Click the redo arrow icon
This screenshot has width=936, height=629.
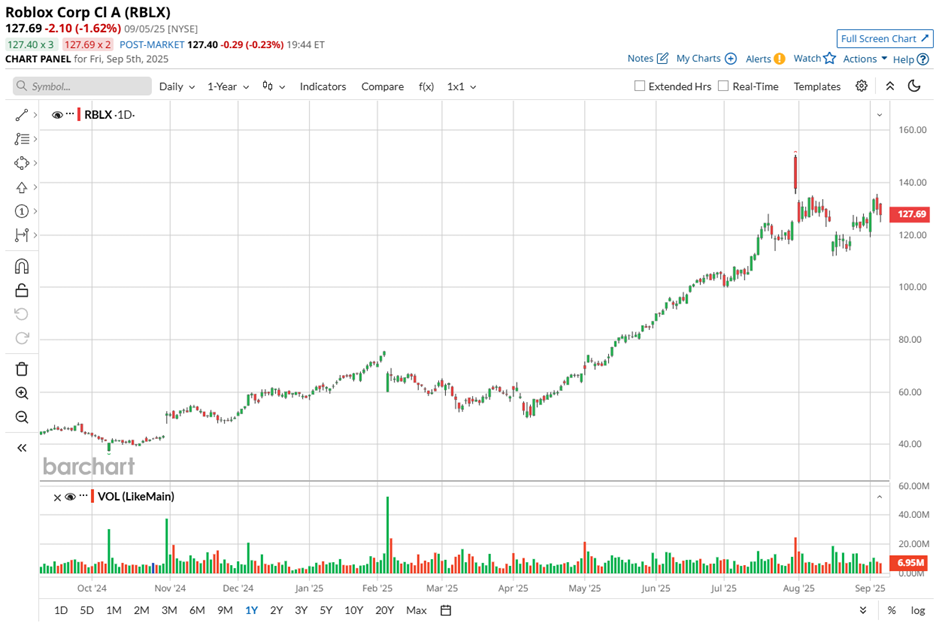tap(21, 338)
